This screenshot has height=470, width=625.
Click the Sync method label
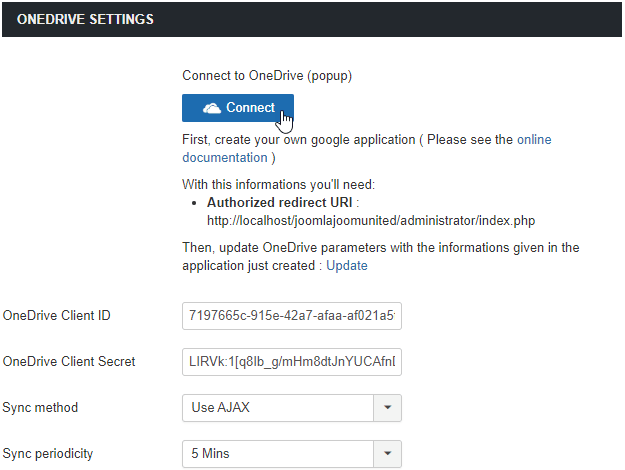[40, 407]
